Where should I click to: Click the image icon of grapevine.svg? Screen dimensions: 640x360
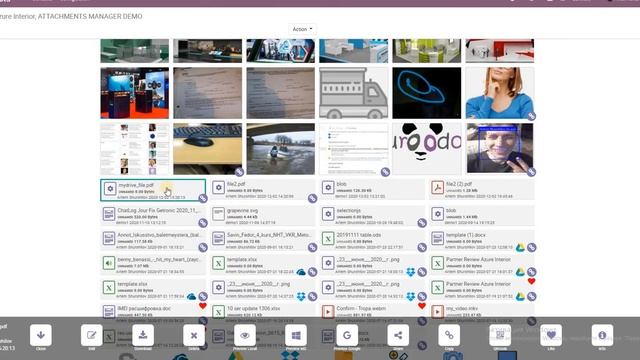(x=218, y=214)
